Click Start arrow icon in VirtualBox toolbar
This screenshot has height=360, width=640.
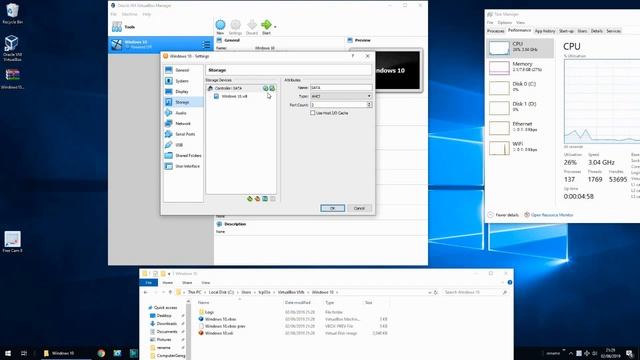click(x=266, y=25)
